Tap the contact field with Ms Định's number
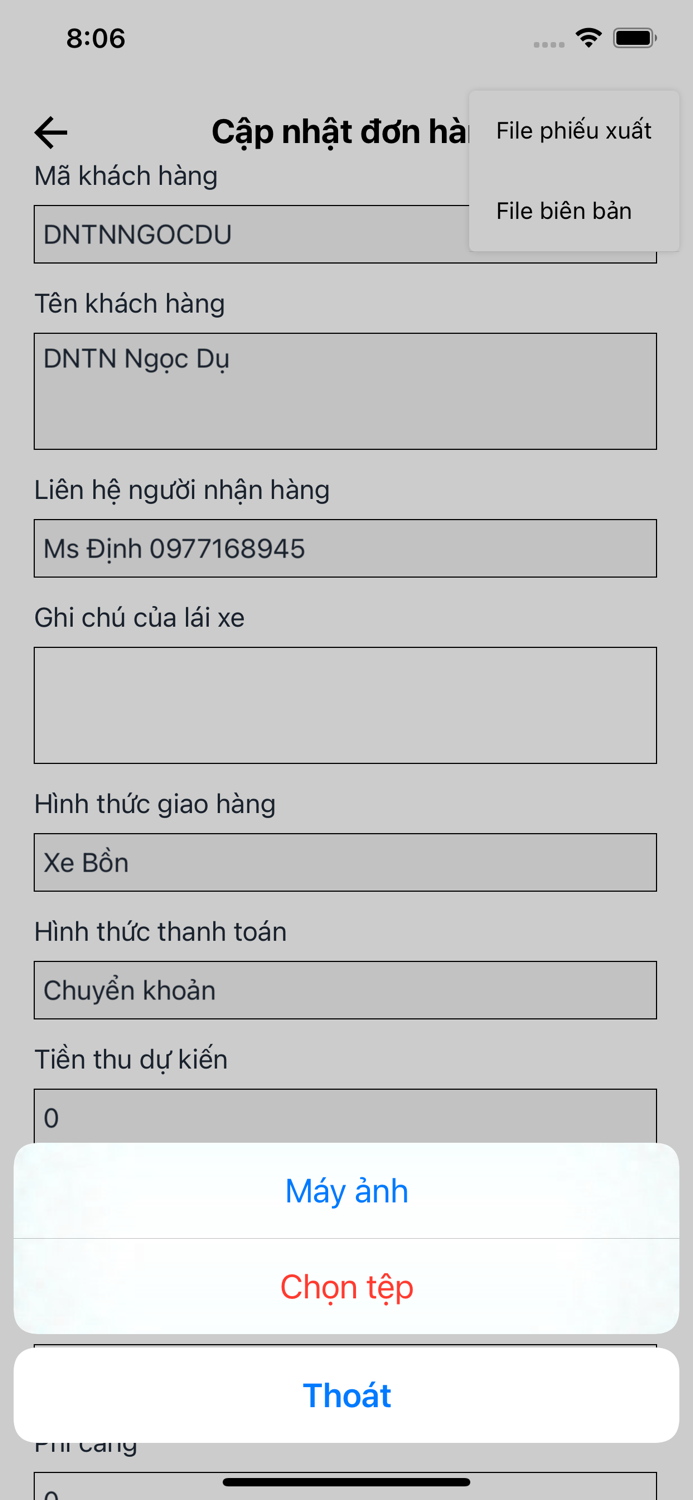The width and height of the screenshot is (693, 1500). (345, 548)
